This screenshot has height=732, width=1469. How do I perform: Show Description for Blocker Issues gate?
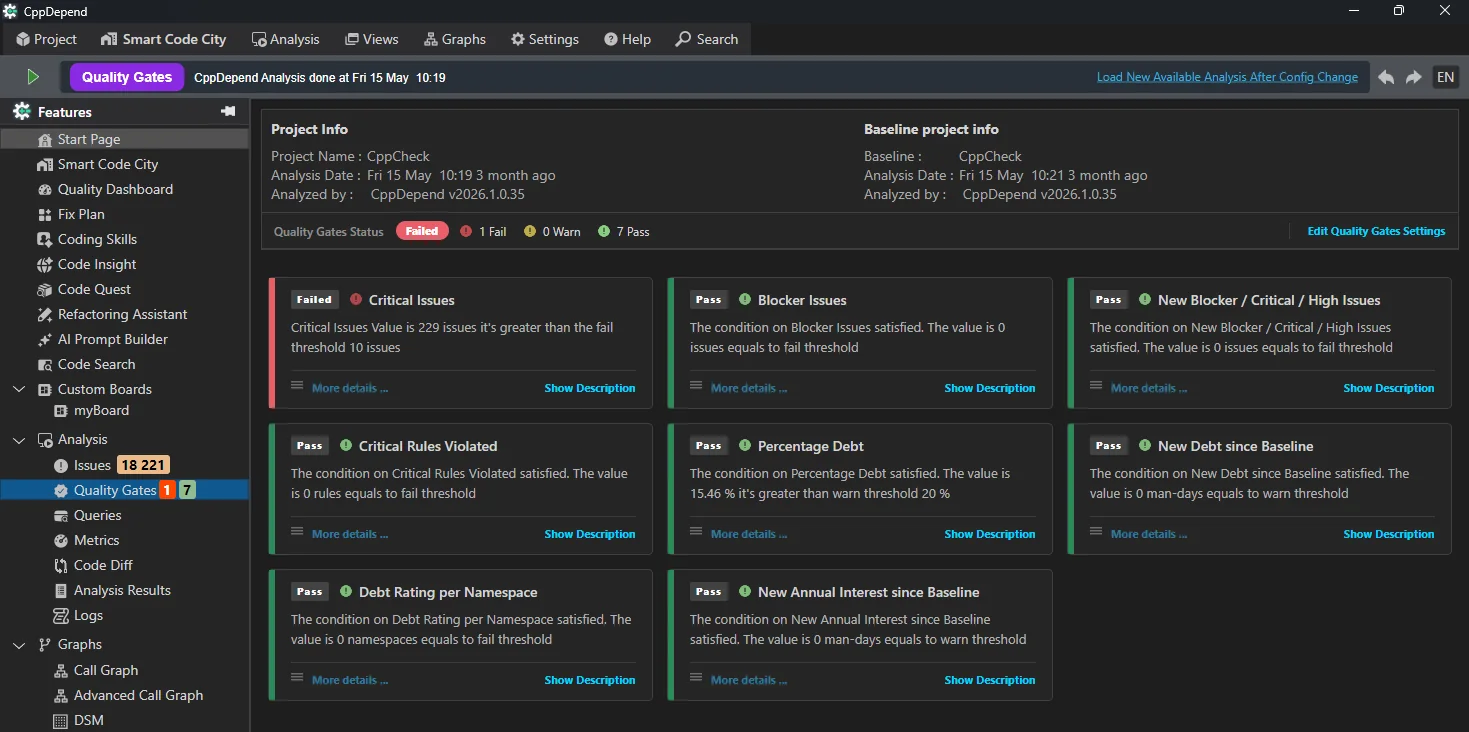(x=990, y=388)
